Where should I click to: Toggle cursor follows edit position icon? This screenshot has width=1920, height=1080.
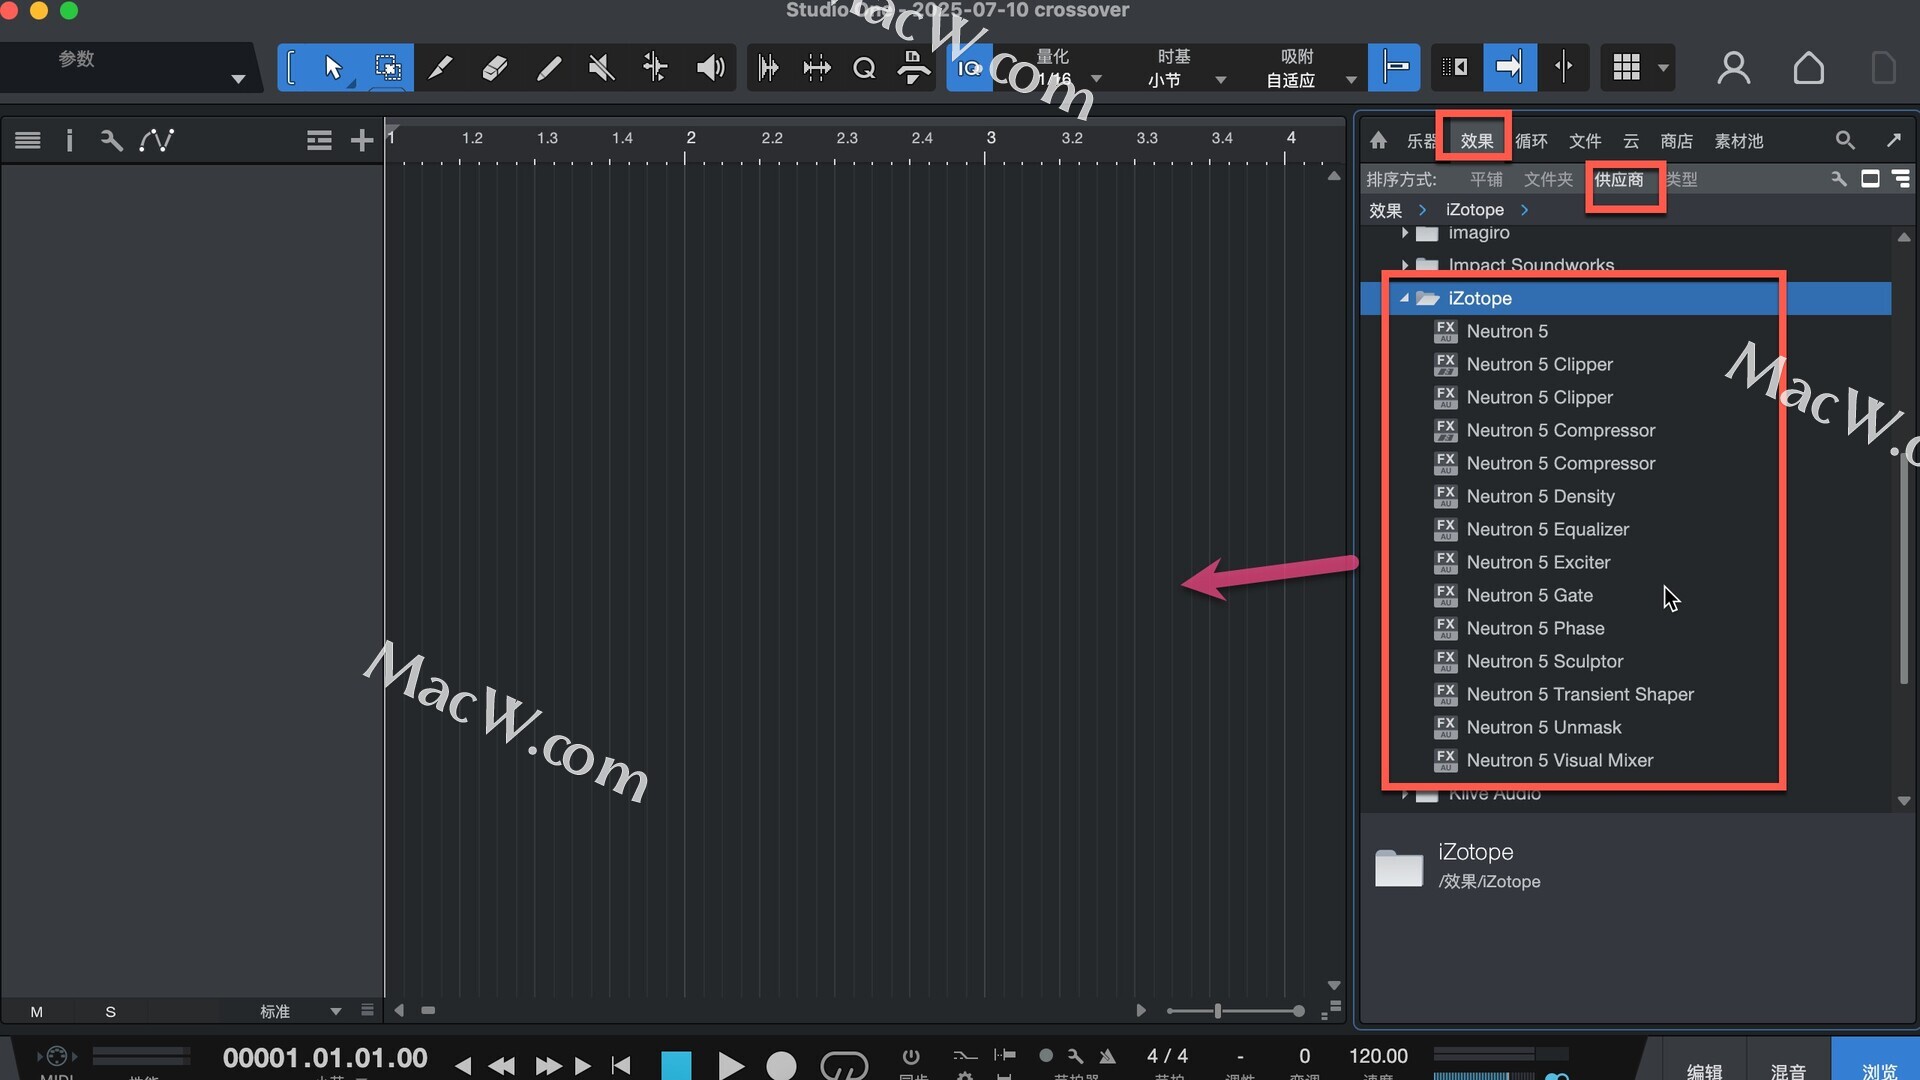point(1563,68)
